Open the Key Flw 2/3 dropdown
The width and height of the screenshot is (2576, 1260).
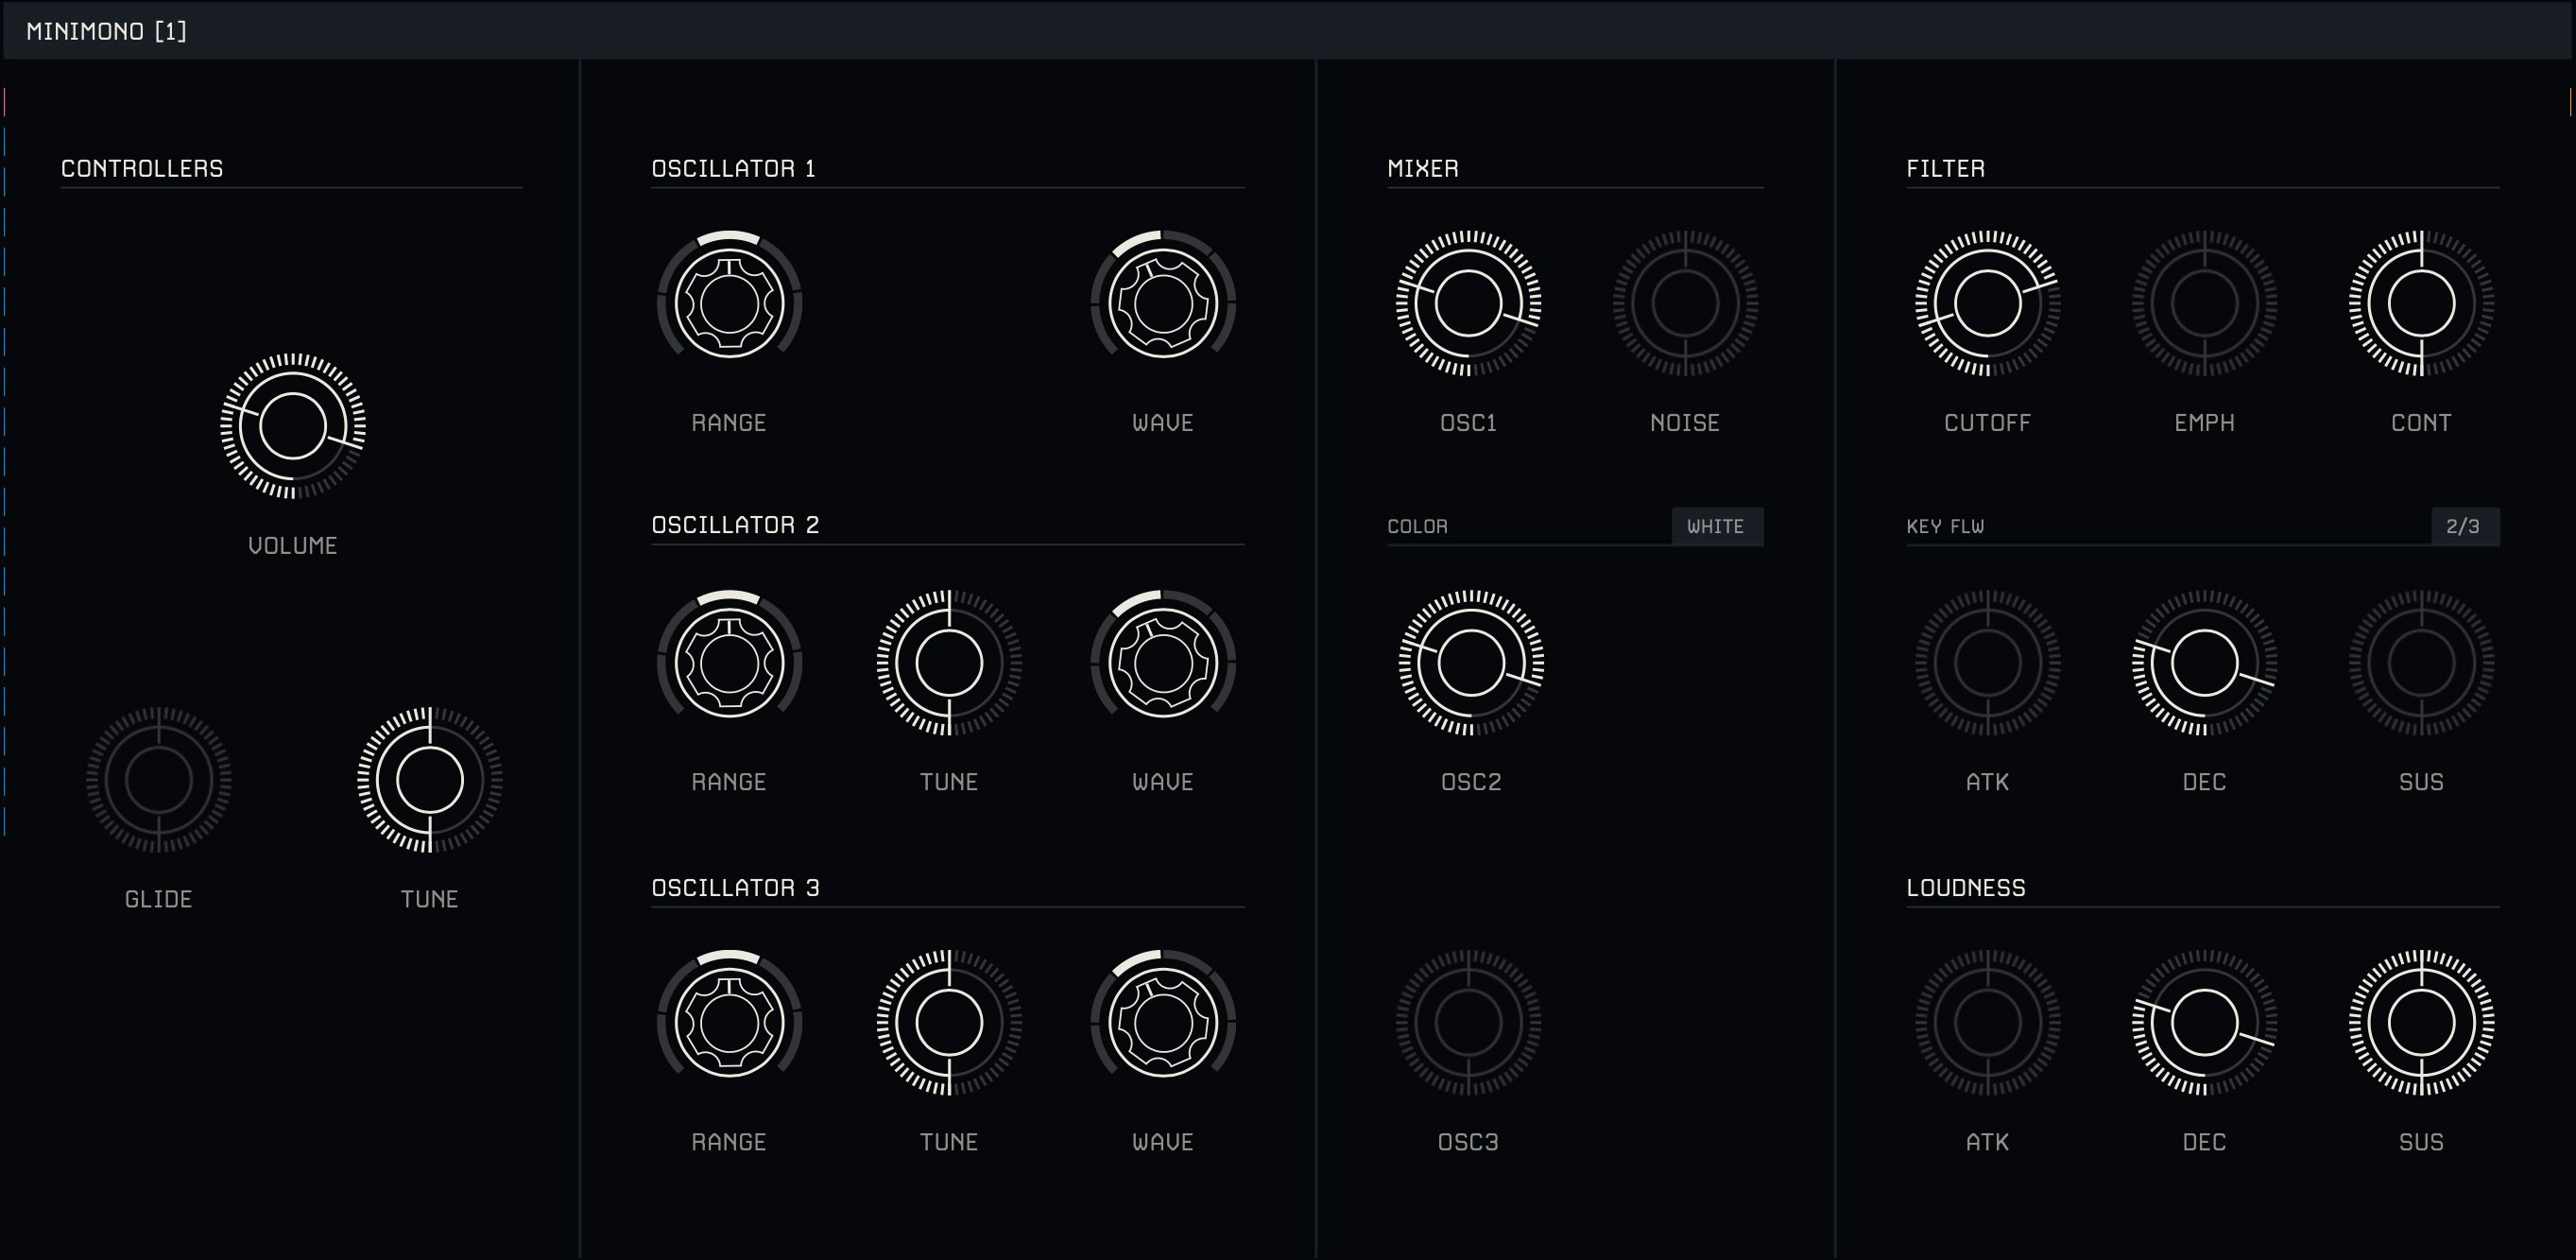click(x=2464, y=526)
